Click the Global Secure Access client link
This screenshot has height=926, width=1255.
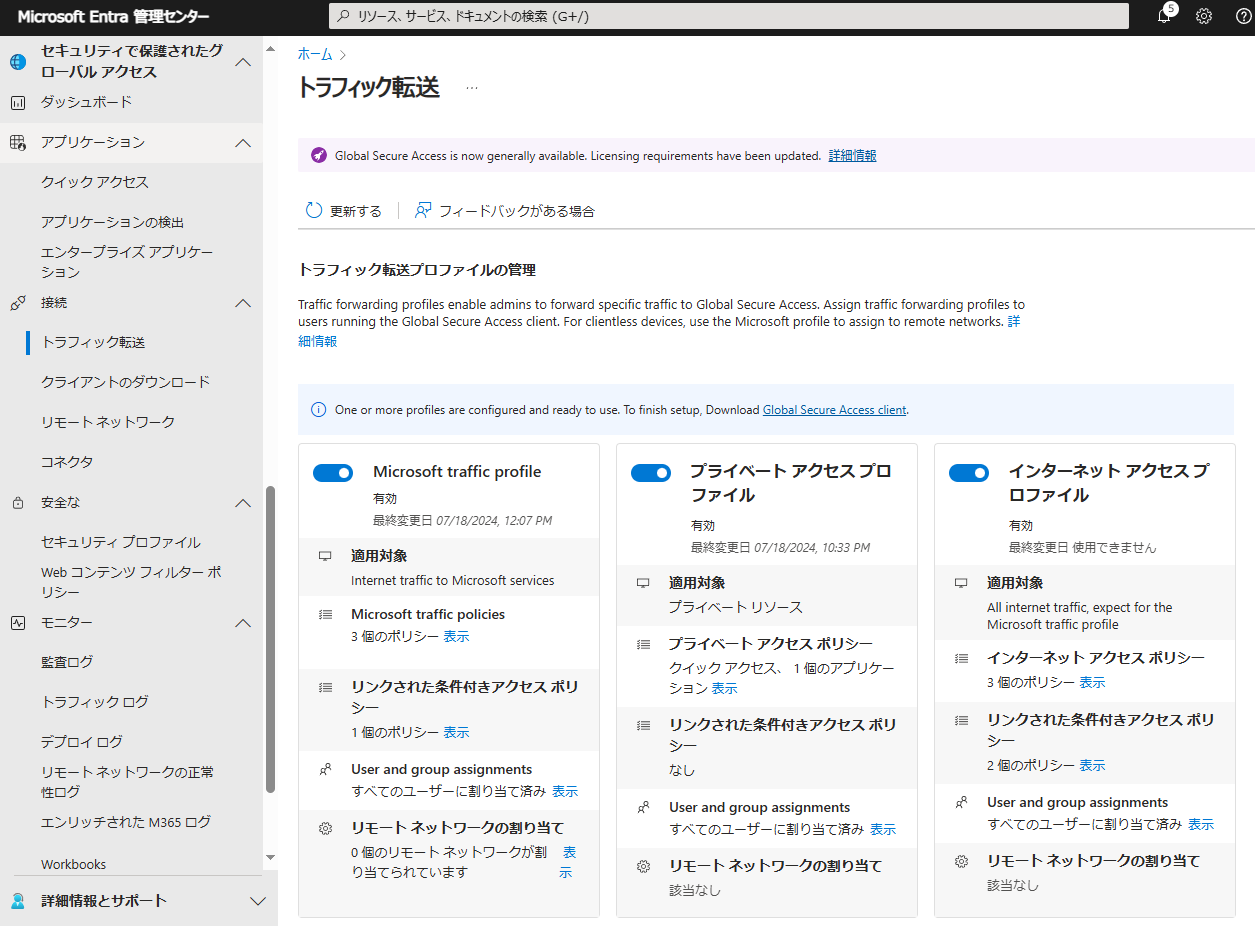pos(834,410)
